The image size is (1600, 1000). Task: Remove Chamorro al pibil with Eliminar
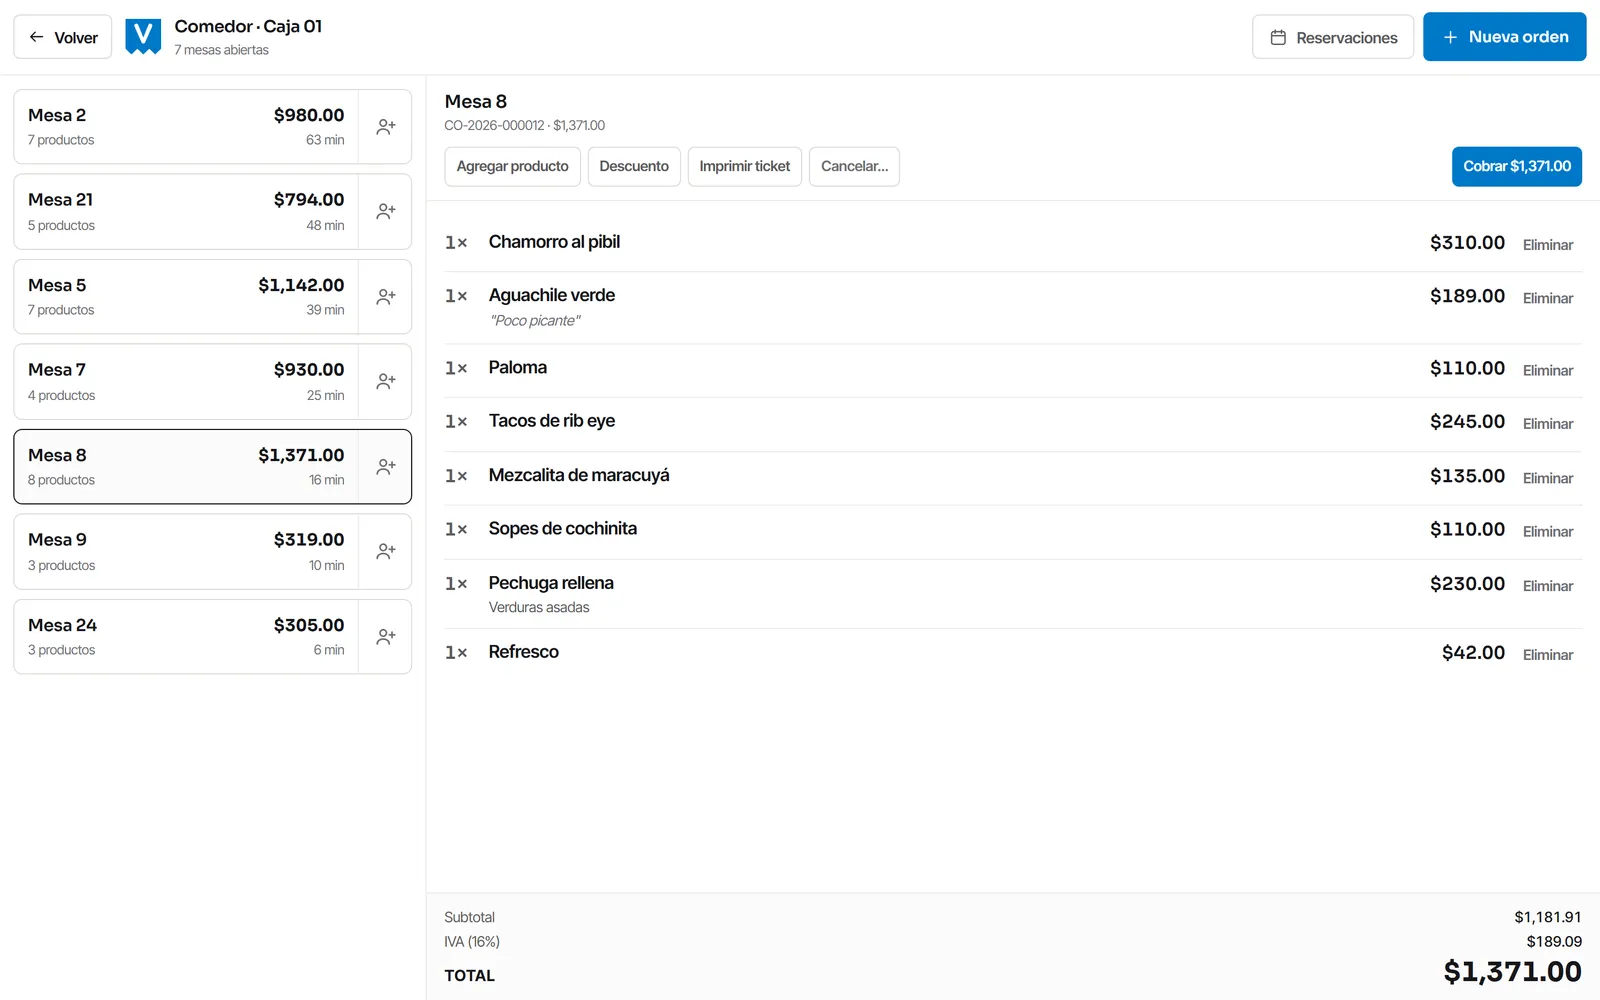point(1547,245)
